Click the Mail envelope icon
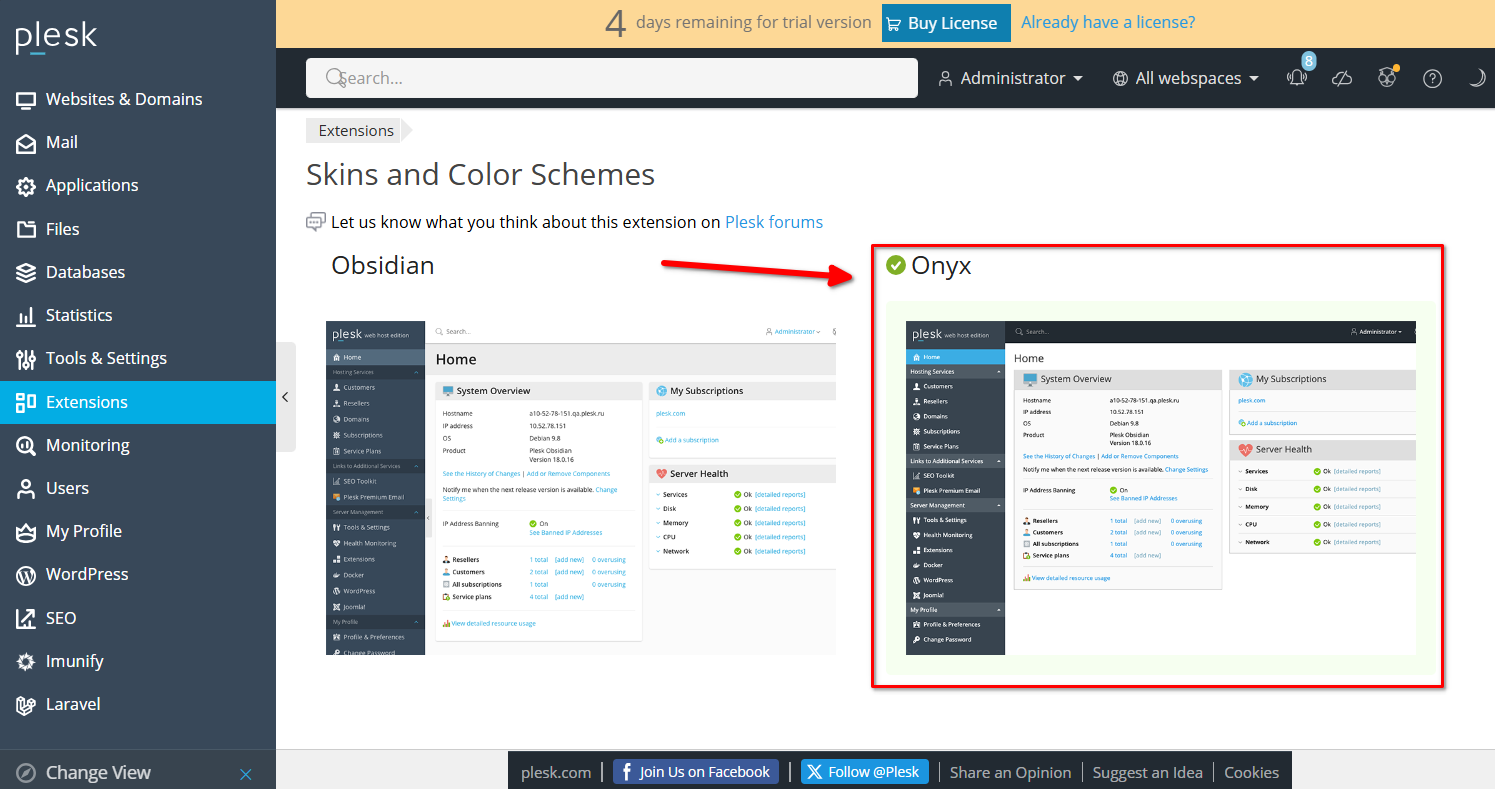 26,143
